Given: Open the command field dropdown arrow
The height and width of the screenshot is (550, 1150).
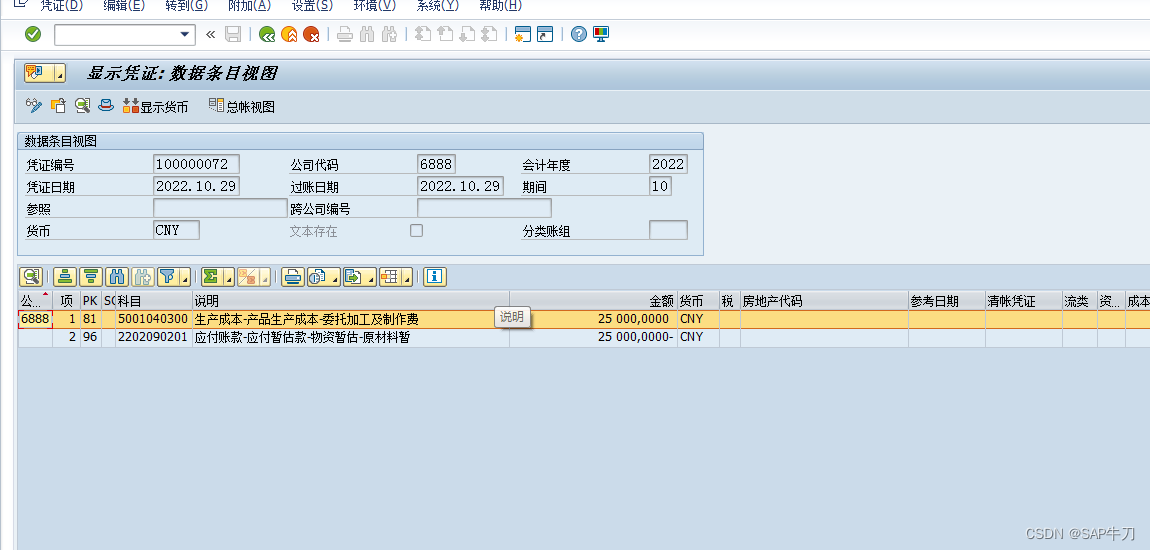Looking at the screenshot, I should (184, 34).
